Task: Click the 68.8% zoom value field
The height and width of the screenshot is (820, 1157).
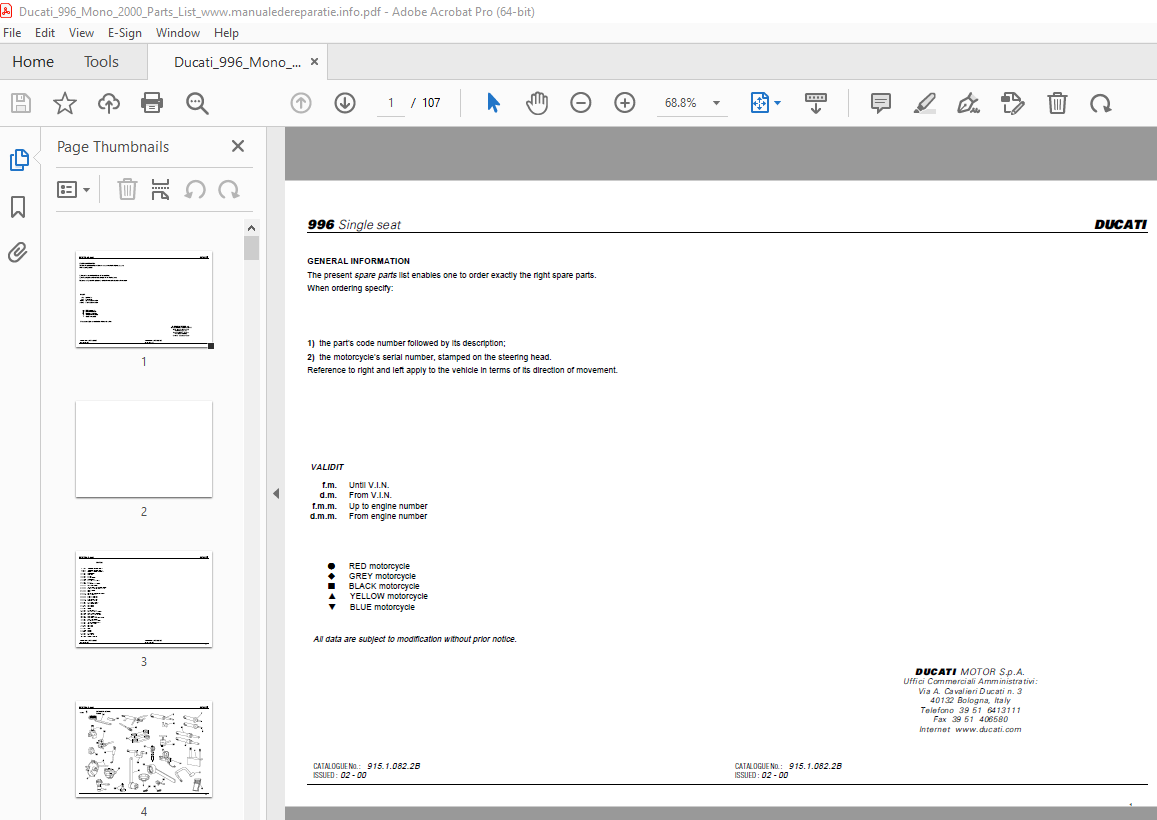Action: [x=681, y=103]
